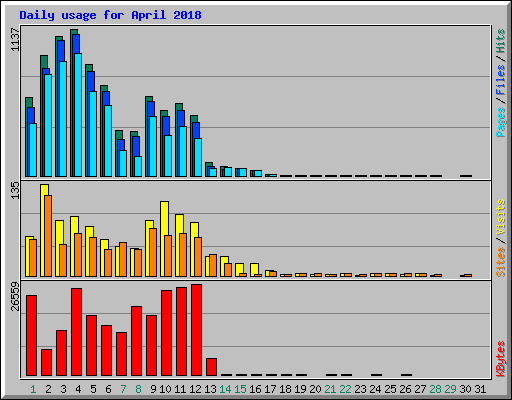Click the 26559 KBytes axis value
This screenshot has width=512, height=400.
15,296
